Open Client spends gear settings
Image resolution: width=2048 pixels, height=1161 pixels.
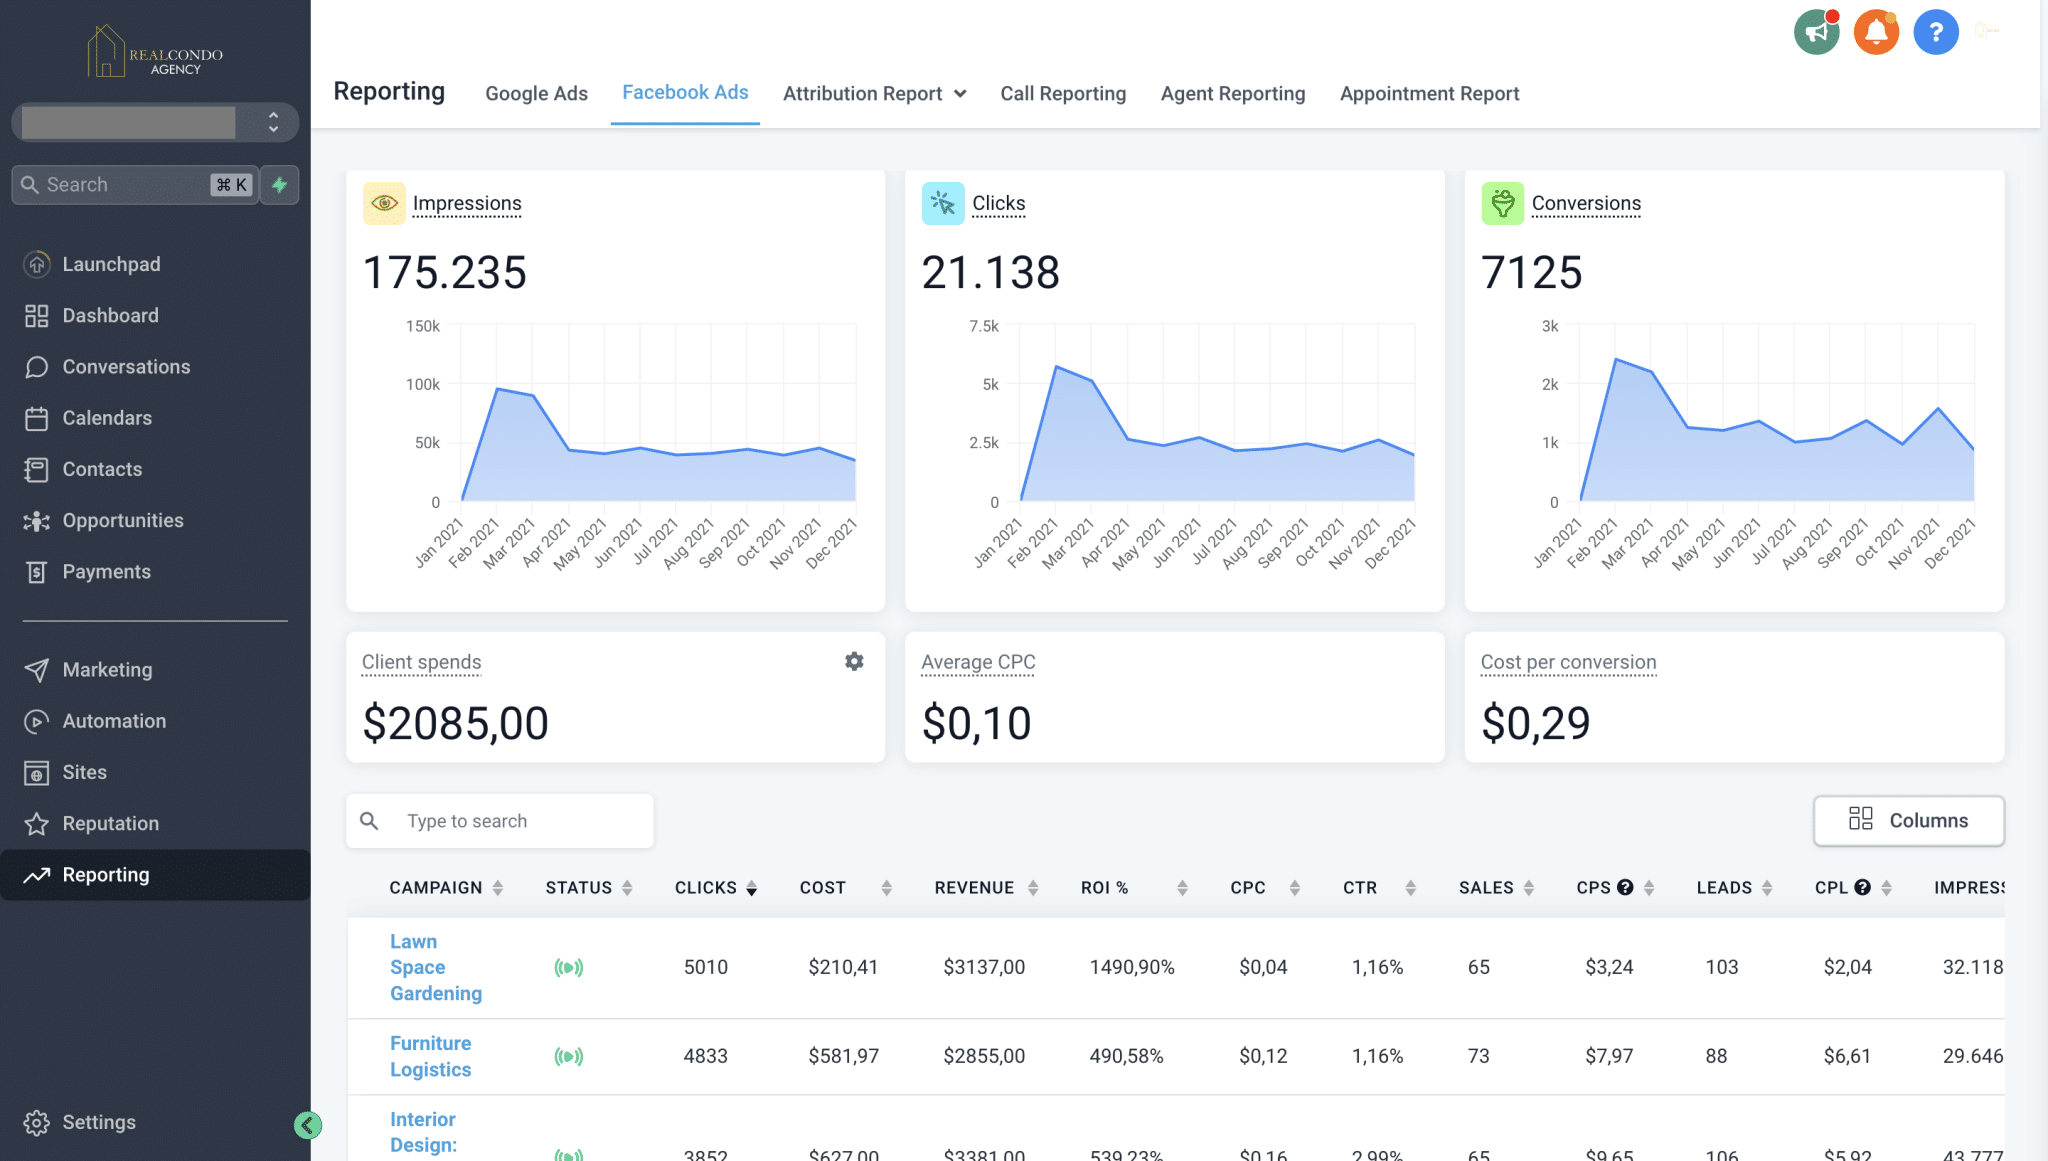854,661
